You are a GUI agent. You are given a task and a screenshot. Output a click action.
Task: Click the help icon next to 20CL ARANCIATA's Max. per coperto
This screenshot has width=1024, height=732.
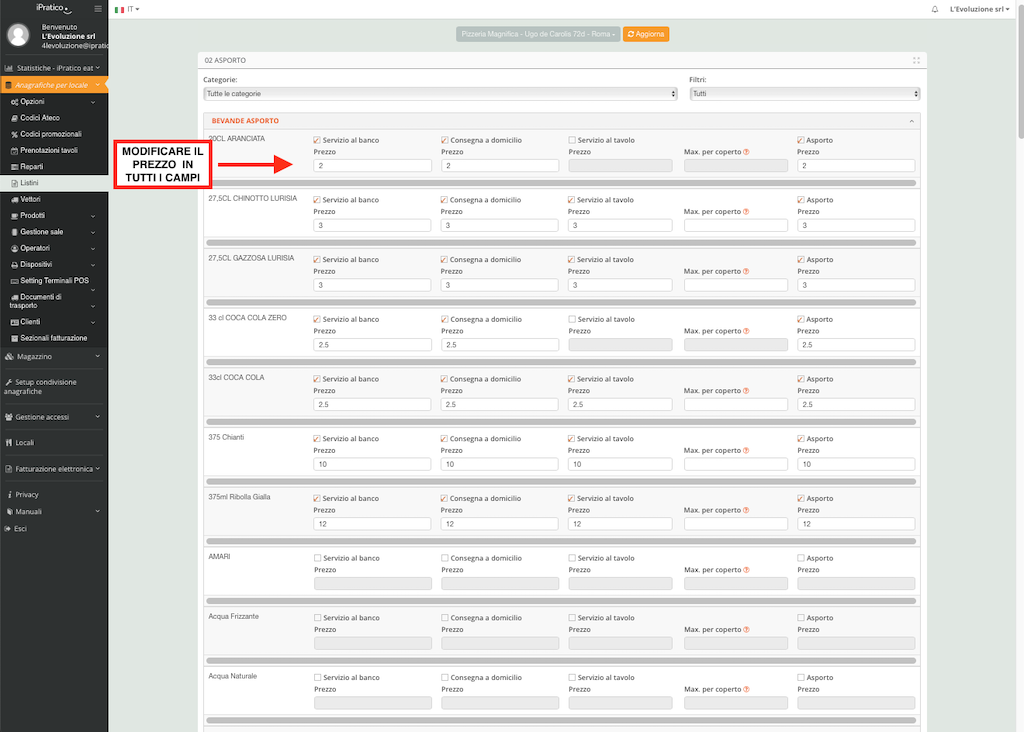pyautogui.click(x=746, y=152)
